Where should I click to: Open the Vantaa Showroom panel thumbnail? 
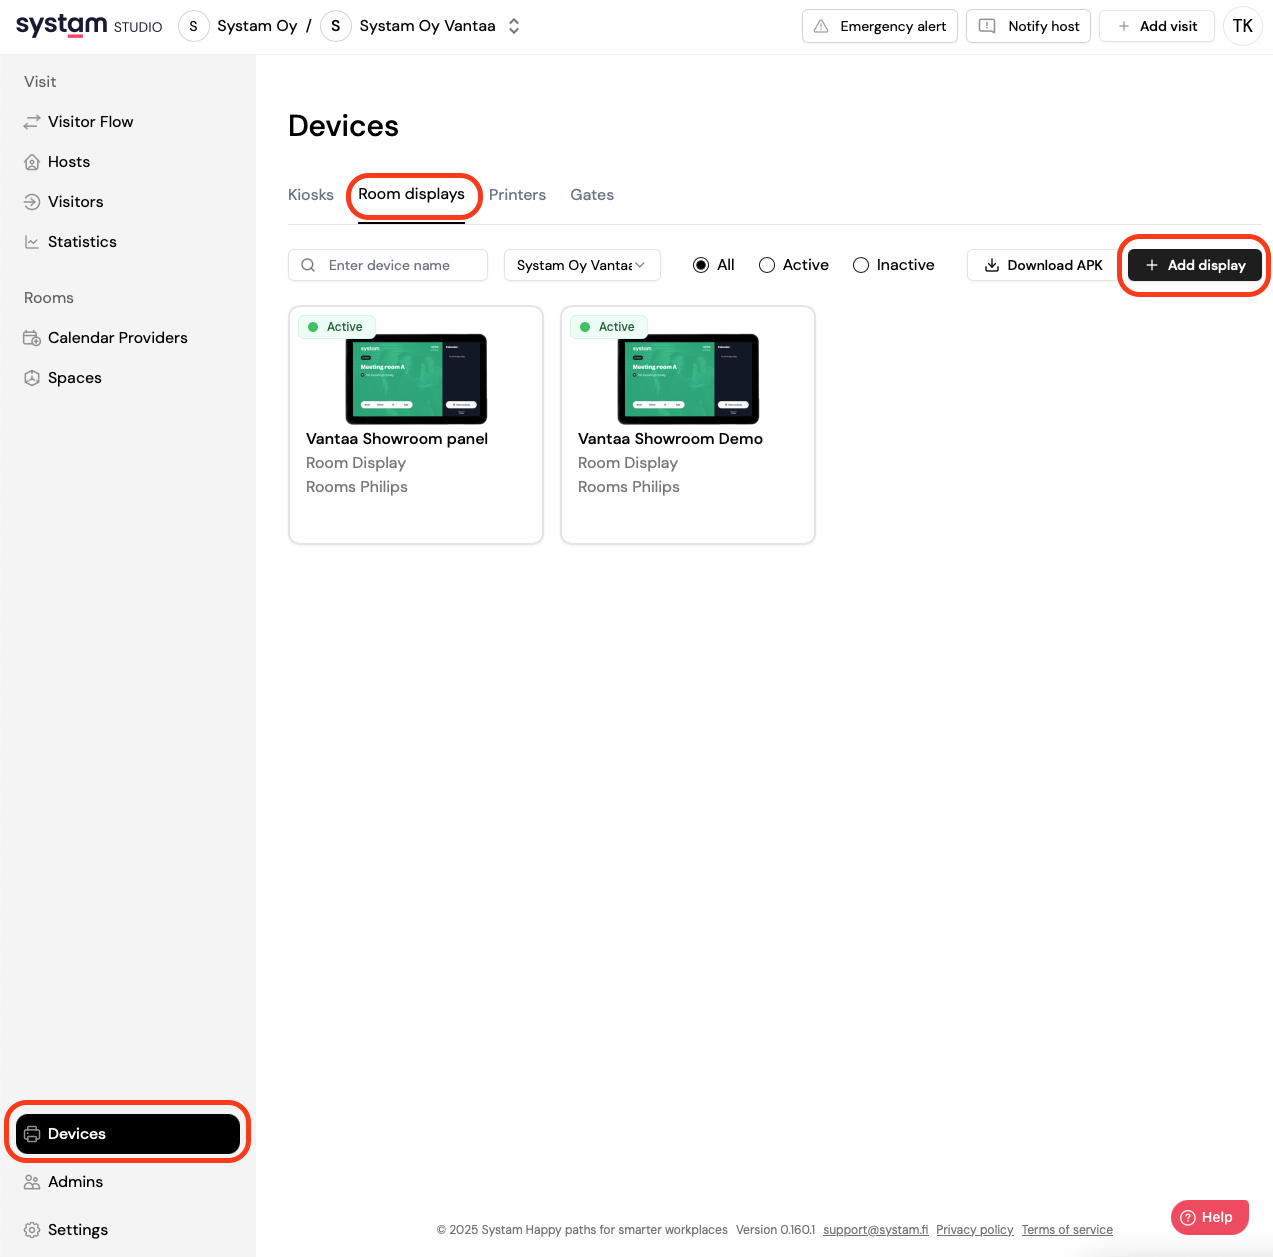416,379
